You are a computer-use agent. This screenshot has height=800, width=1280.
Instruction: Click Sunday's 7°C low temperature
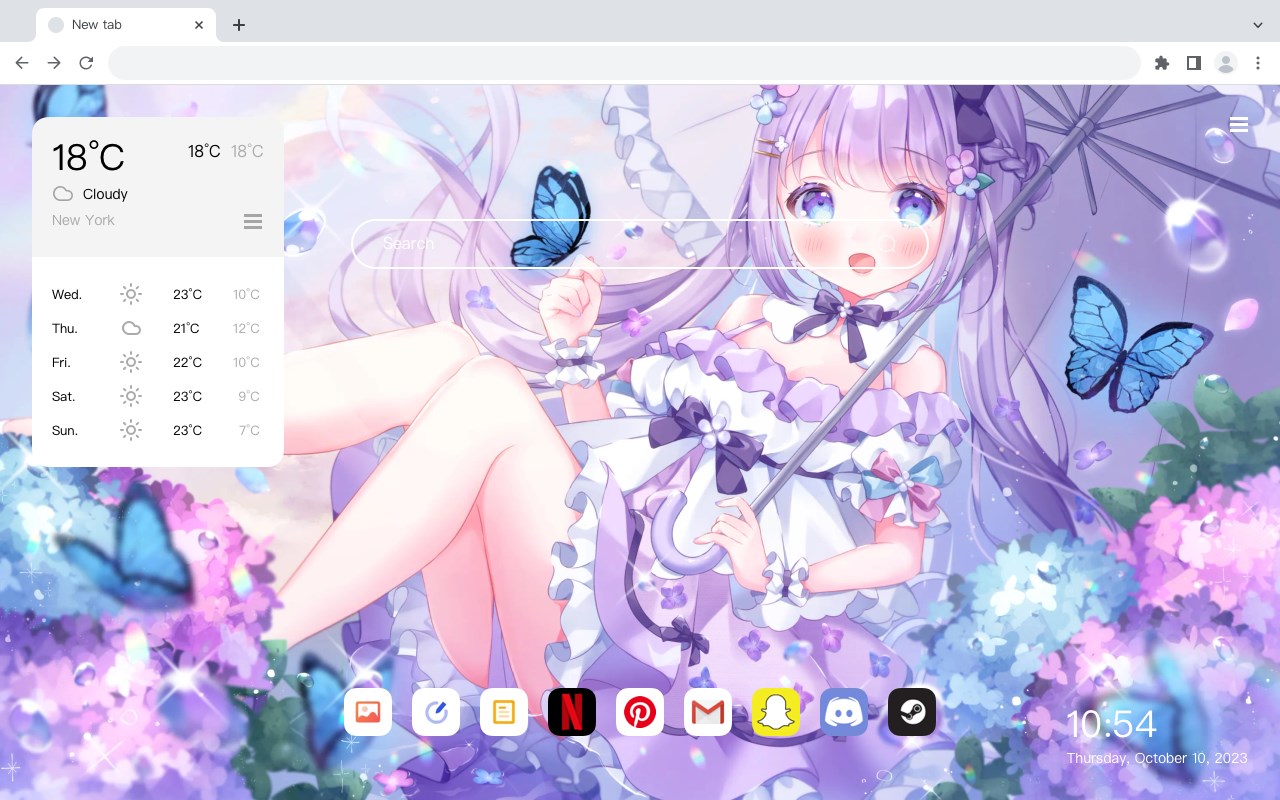tap(249, 430)
